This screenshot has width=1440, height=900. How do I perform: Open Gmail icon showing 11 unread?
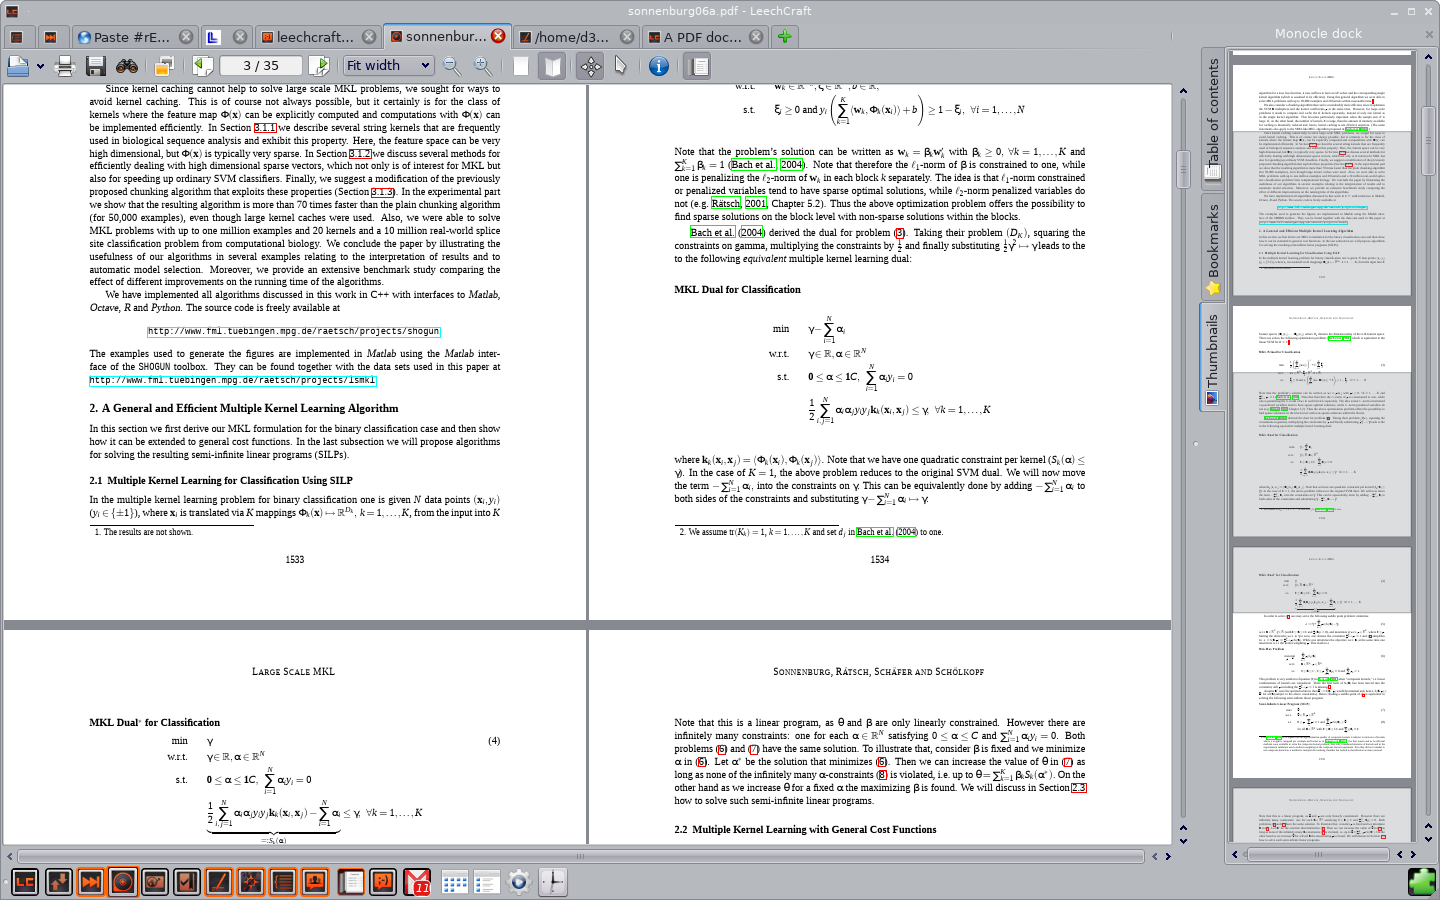pyautogui.click(x=418, y=882)
